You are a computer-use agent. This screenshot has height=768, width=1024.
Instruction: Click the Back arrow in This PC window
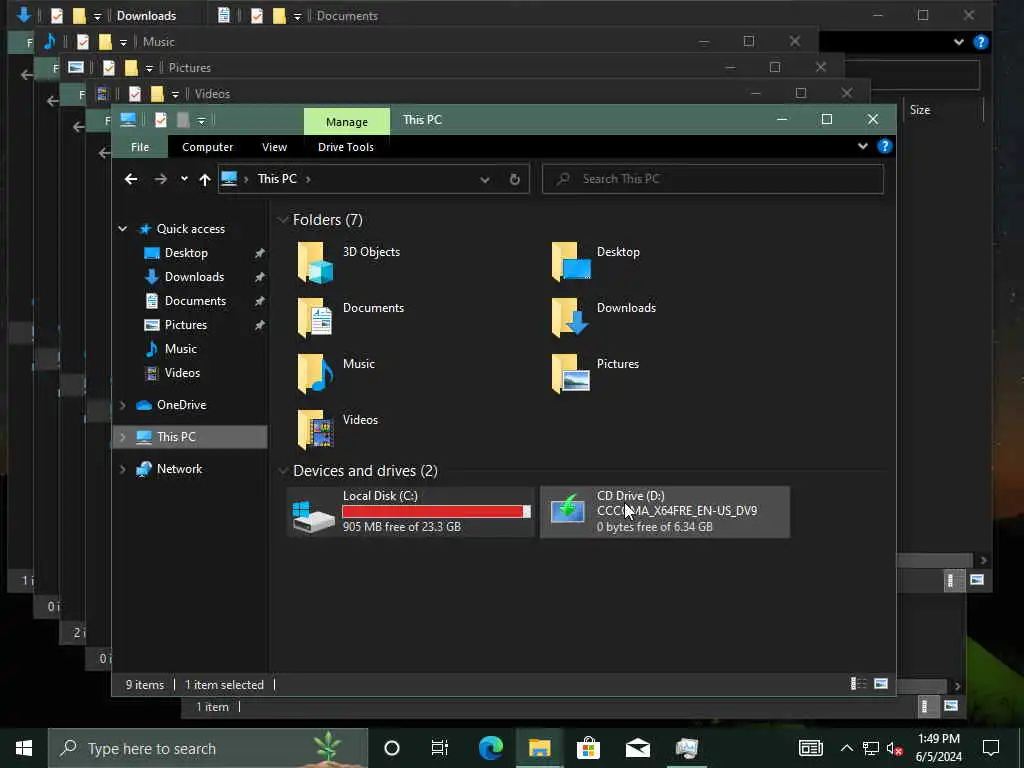click(x=131, y=179)
